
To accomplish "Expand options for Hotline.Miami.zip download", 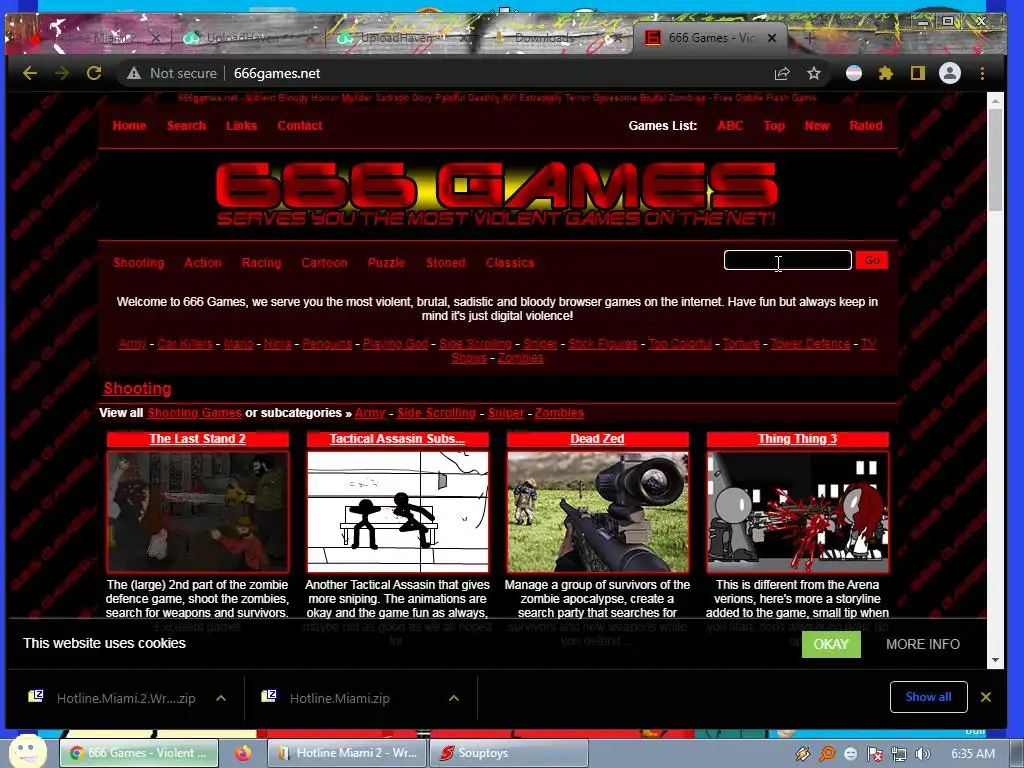I will [454, 698].
